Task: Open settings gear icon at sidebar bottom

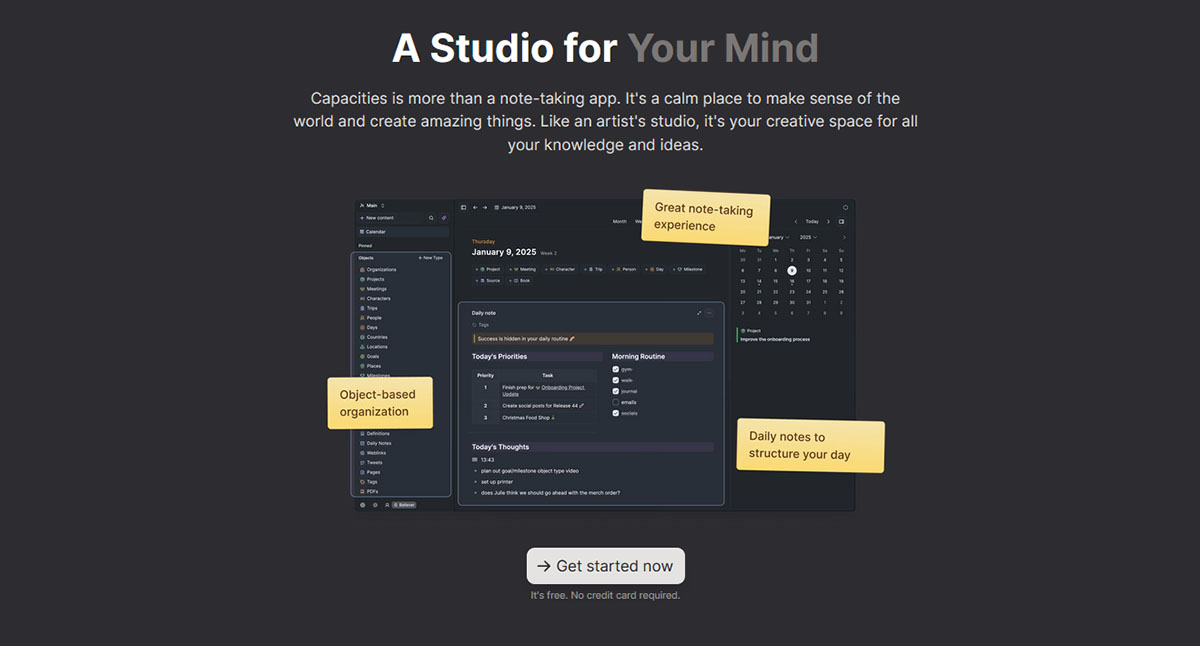Action: pyautogui.click(x=363, y=505)
